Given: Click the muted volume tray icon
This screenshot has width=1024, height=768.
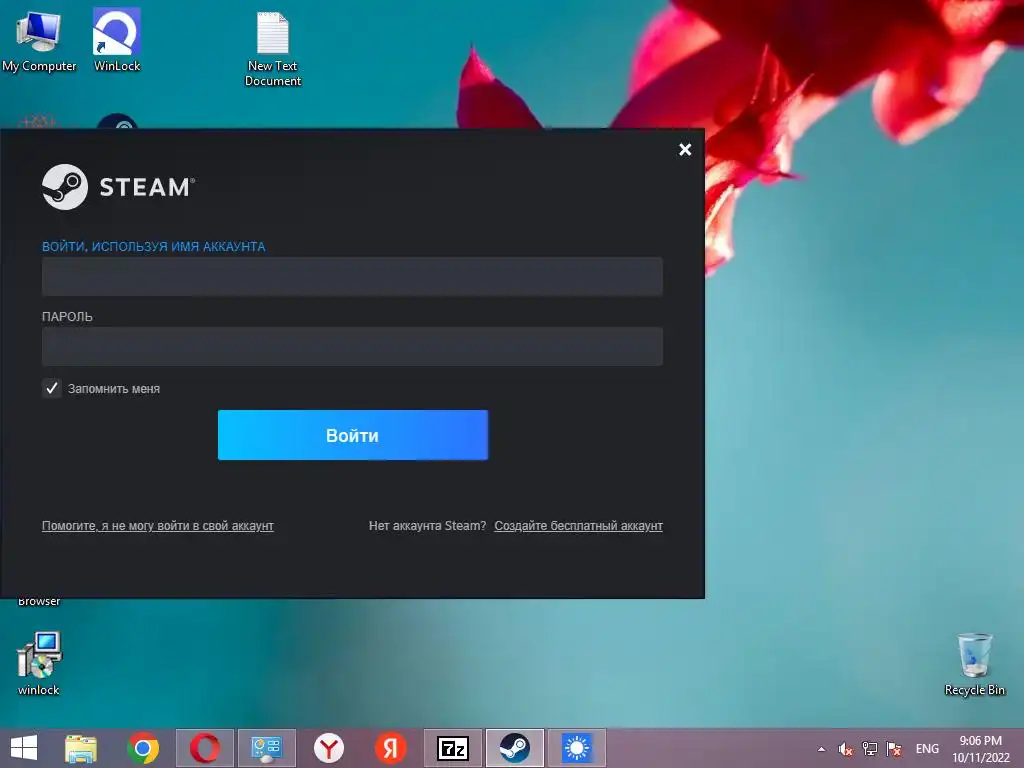Looking at the screenshot, I should click(x=846, y=749).
